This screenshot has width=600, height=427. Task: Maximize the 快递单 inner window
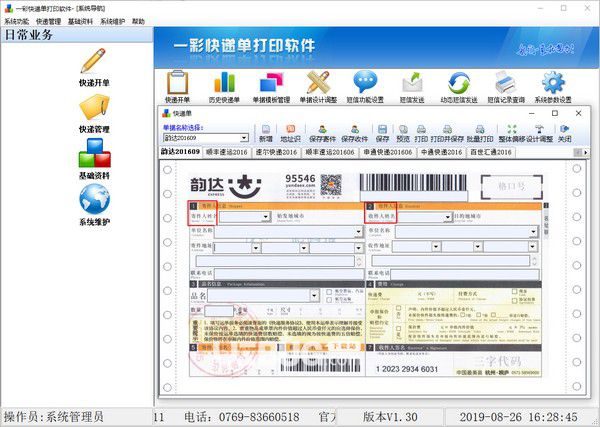point(555,113)
